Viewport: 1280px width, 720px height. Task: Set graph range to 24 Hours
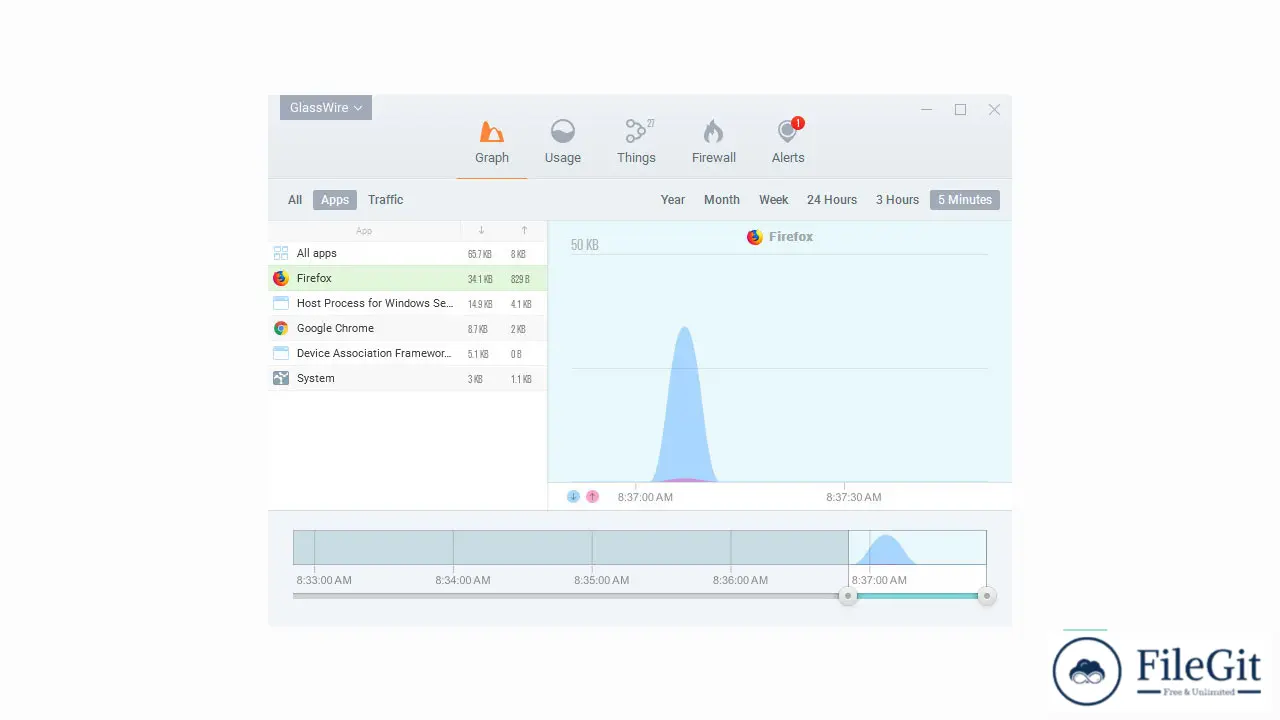coord(832,200)
